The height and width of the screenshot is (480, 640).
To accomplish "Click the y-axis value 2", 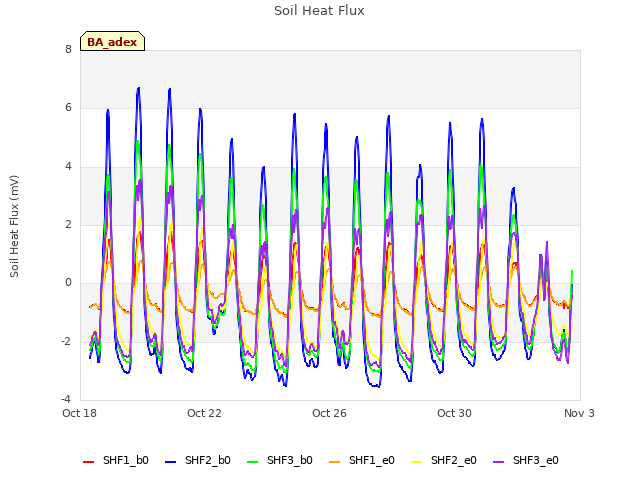I will [68, 224].
